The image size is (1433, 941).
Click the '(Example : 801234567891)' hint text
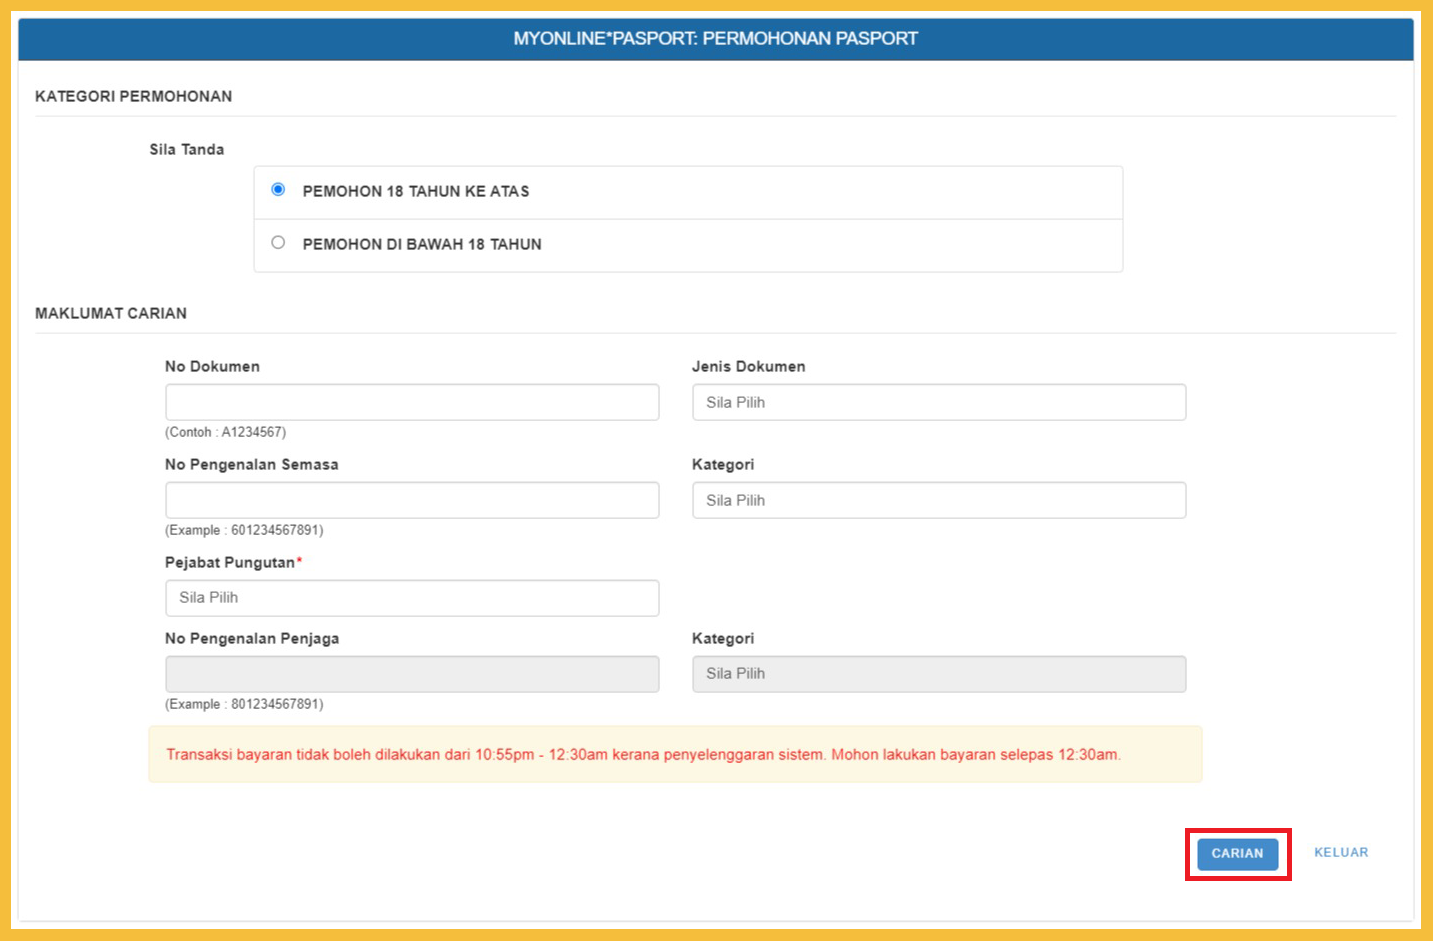(244, 704)
